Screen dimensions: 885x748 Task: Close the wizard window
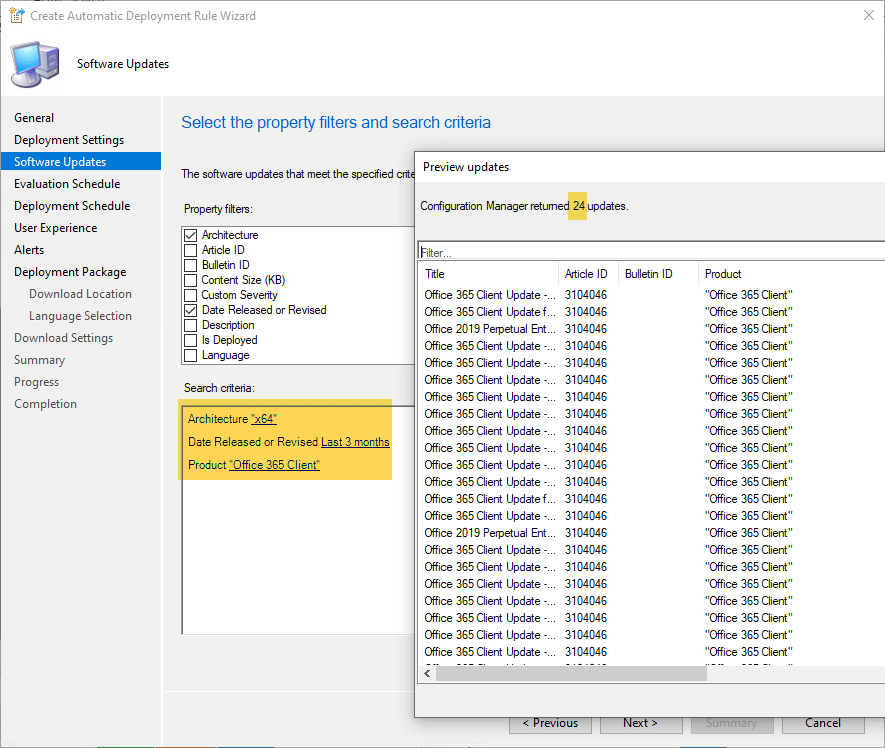865,16
